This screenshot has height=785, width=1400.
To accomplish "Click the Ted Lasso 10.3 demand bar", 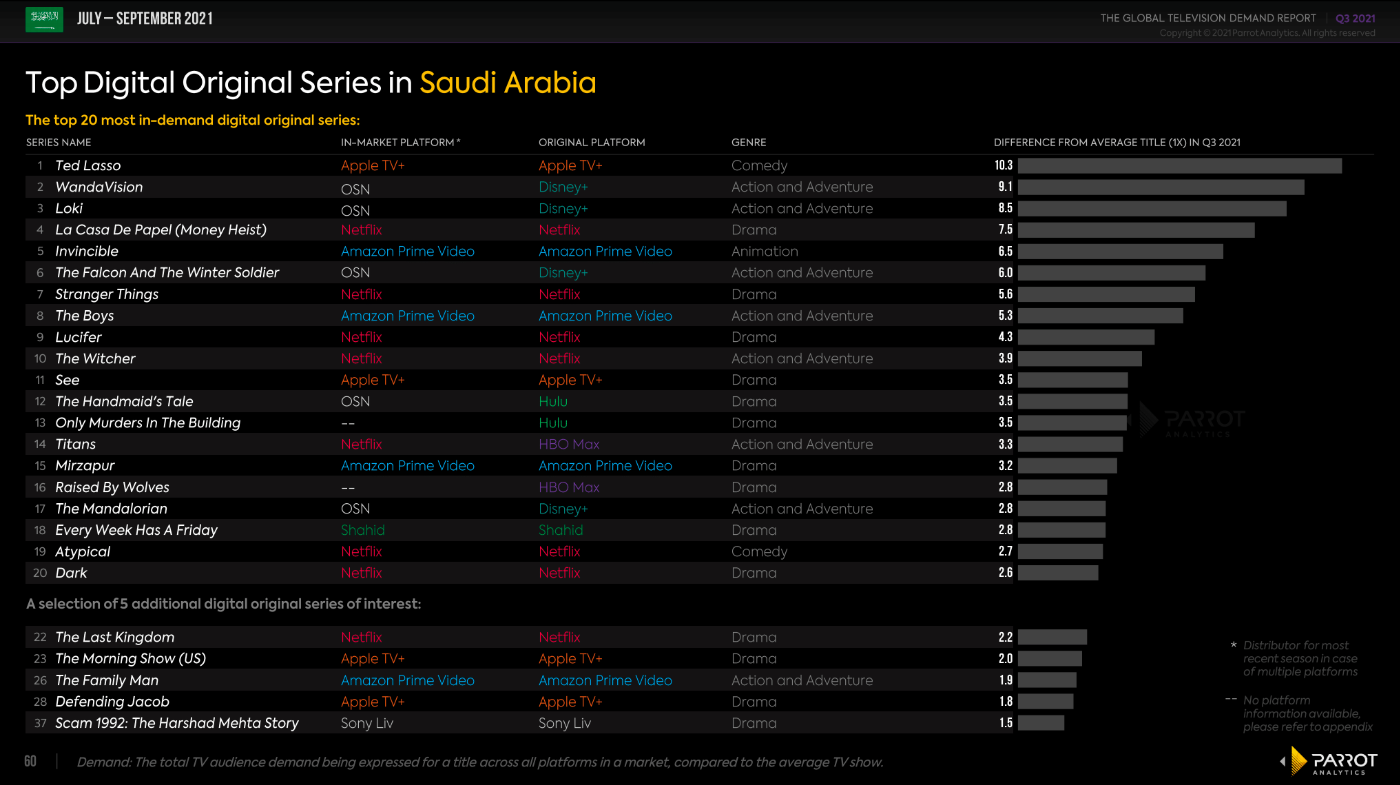I will [1180, 166].
